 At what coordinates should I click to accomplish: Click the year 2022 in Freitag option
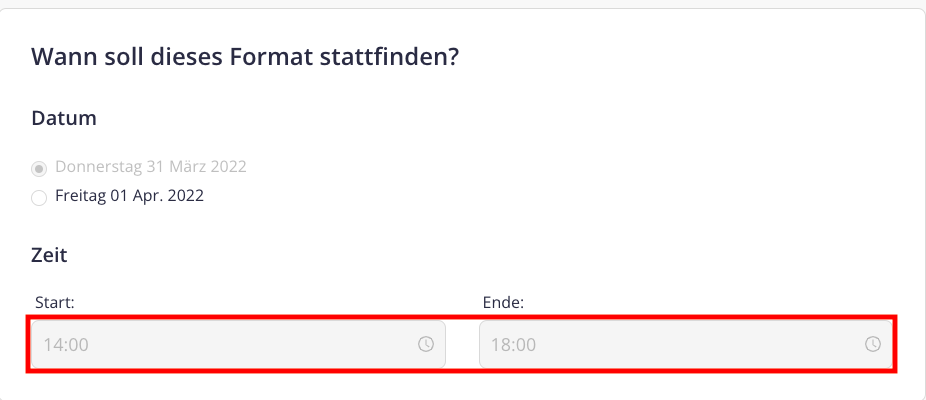[185, 196]
